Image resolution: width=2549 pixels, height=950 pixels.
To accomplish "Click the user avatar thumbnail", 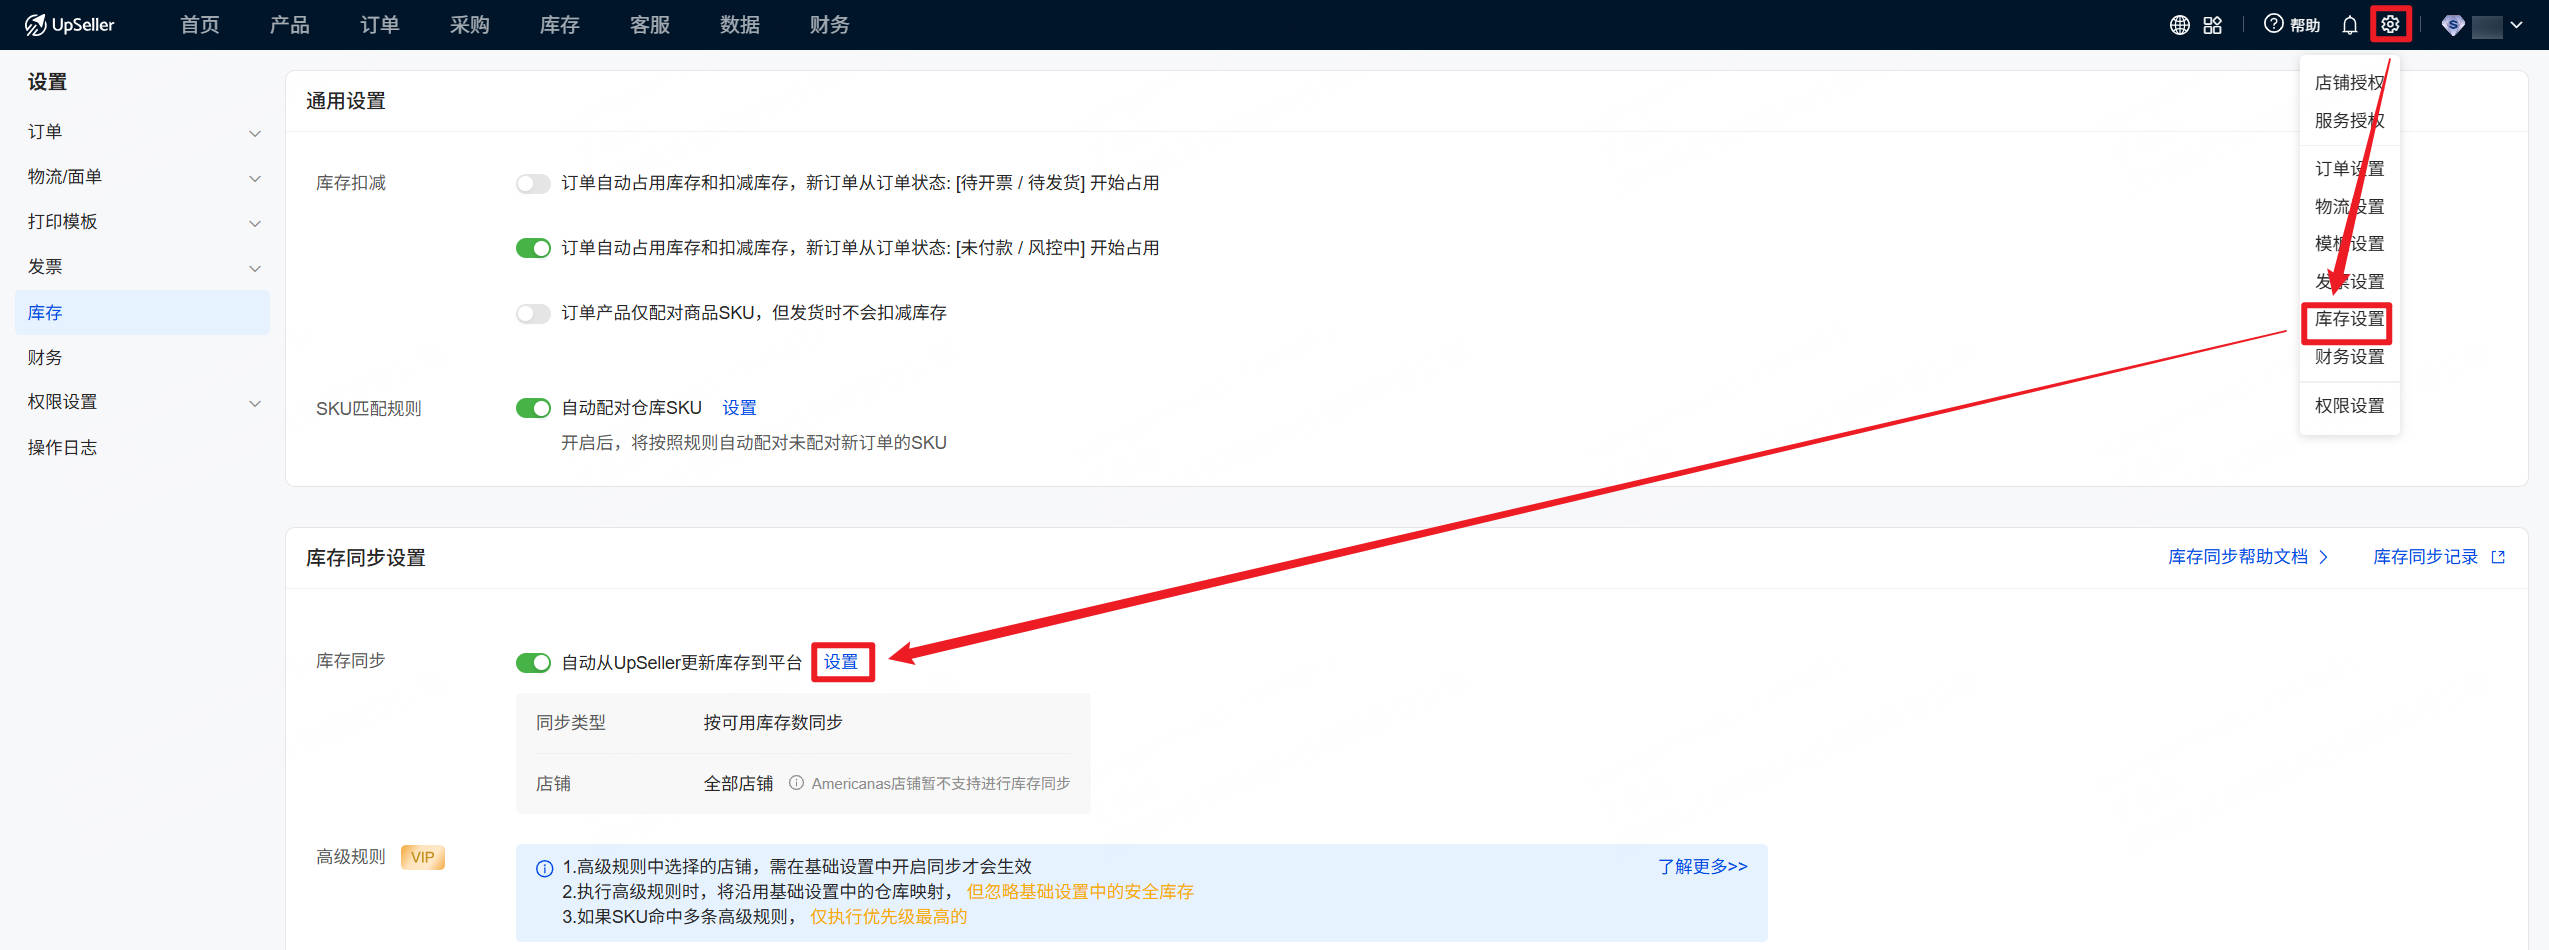I will 2487,25.
